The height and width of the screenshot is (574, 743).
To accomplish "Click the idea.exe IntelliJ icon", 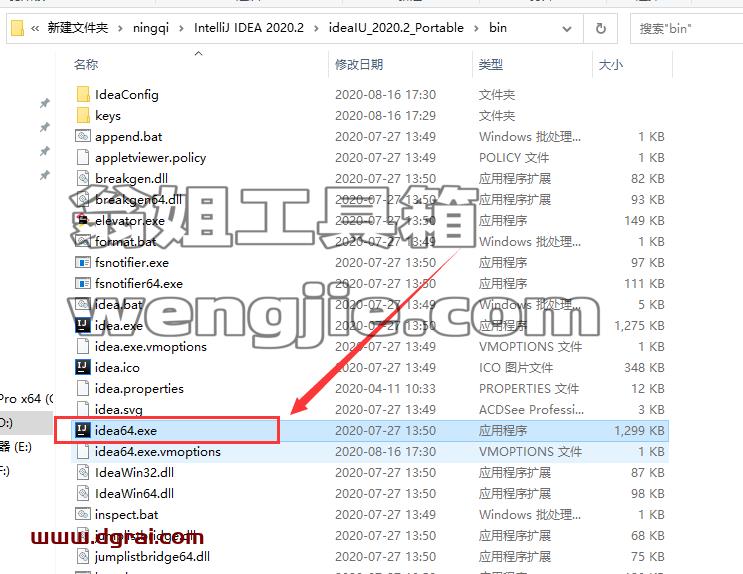I will (83, 325).
